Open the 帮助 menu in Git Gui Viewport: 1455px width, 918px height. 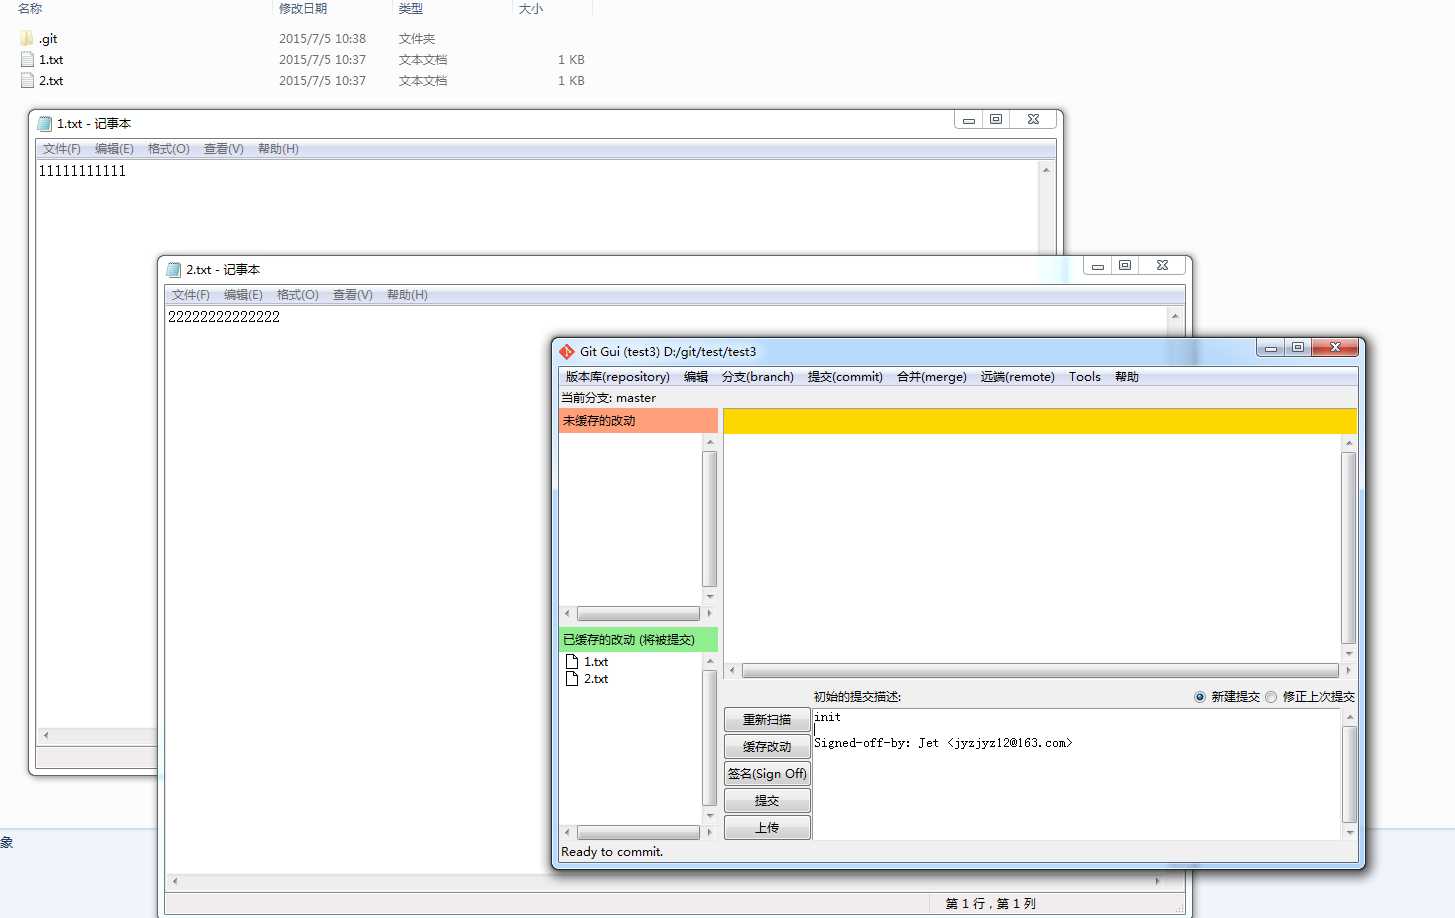pyautogui.click(x=1127, y=377)
